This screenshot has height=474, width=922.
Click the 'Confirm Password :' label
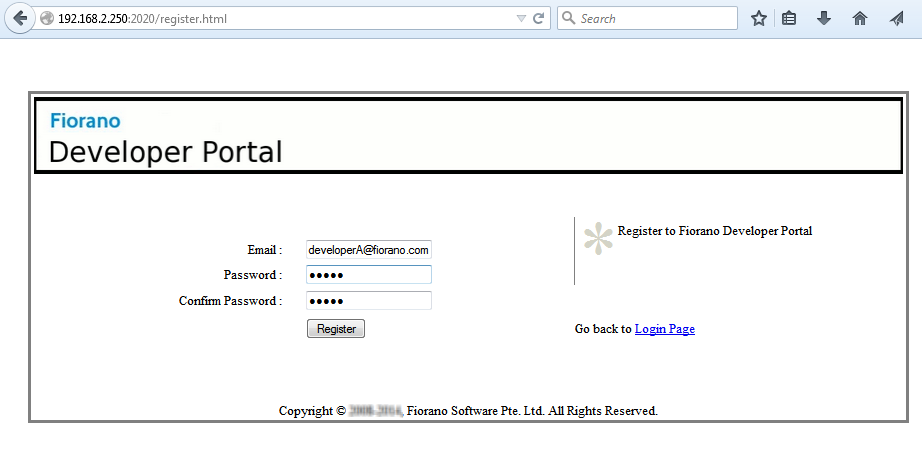click(230, 301)
